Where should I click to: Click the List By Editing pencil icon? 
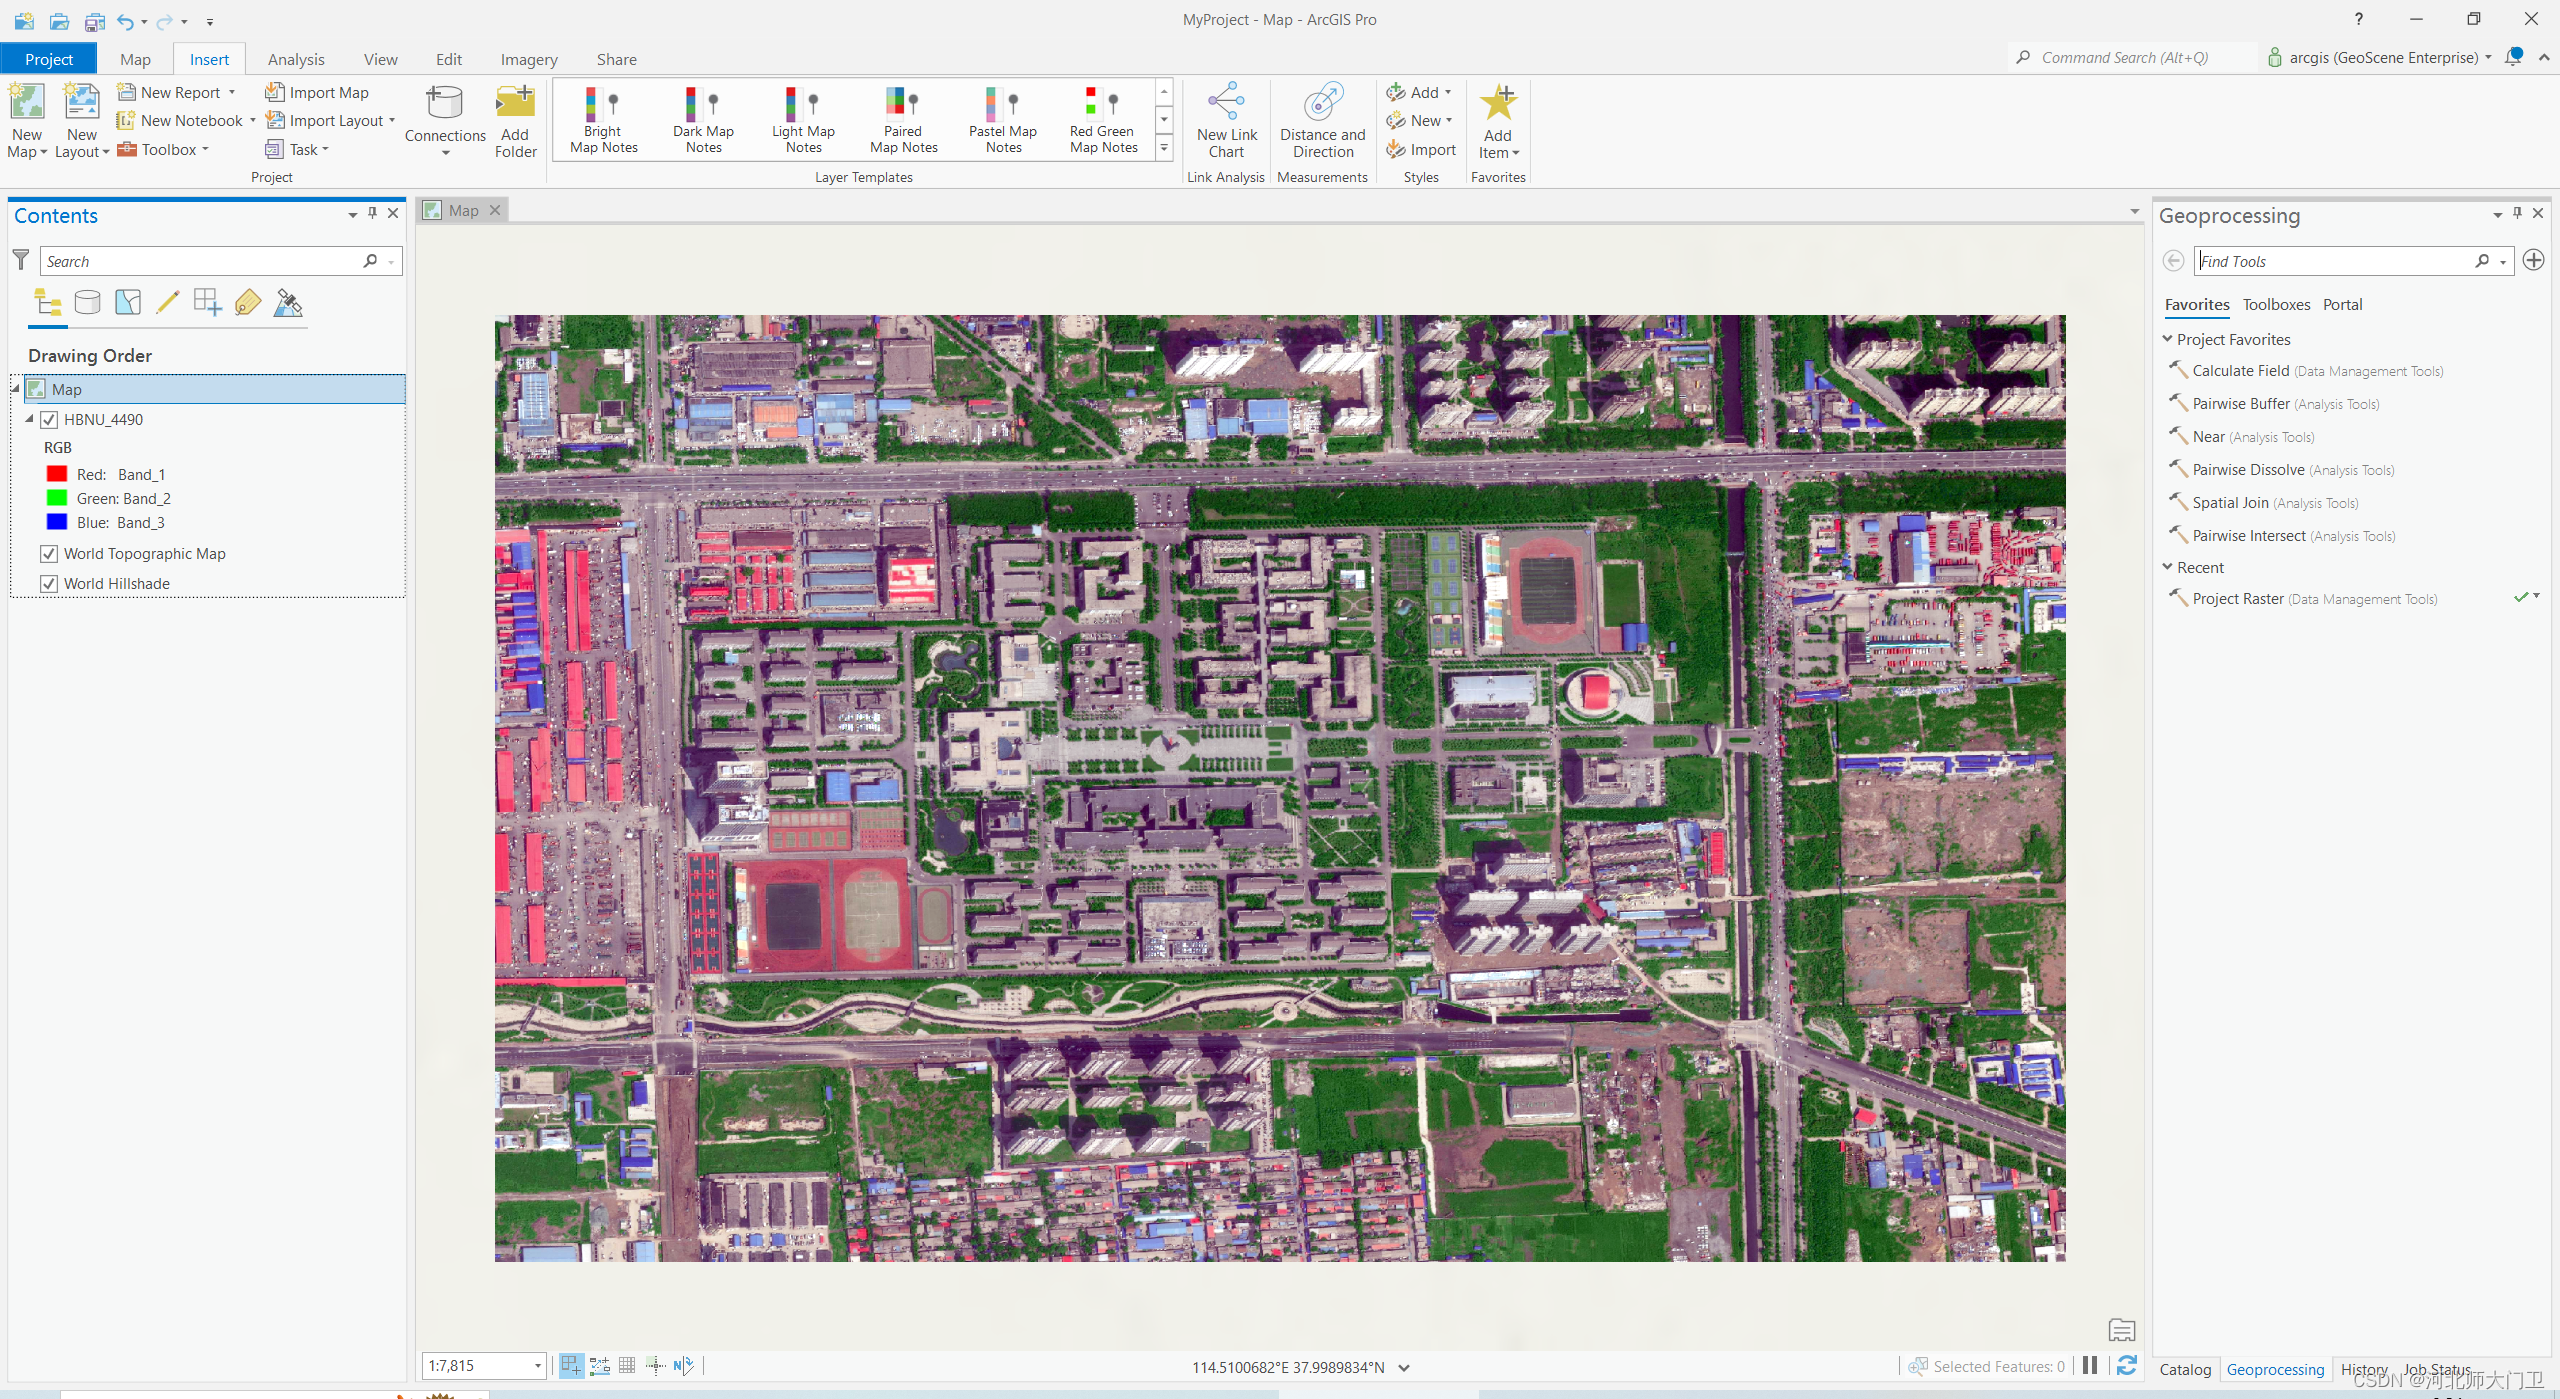tap(168, 302)
